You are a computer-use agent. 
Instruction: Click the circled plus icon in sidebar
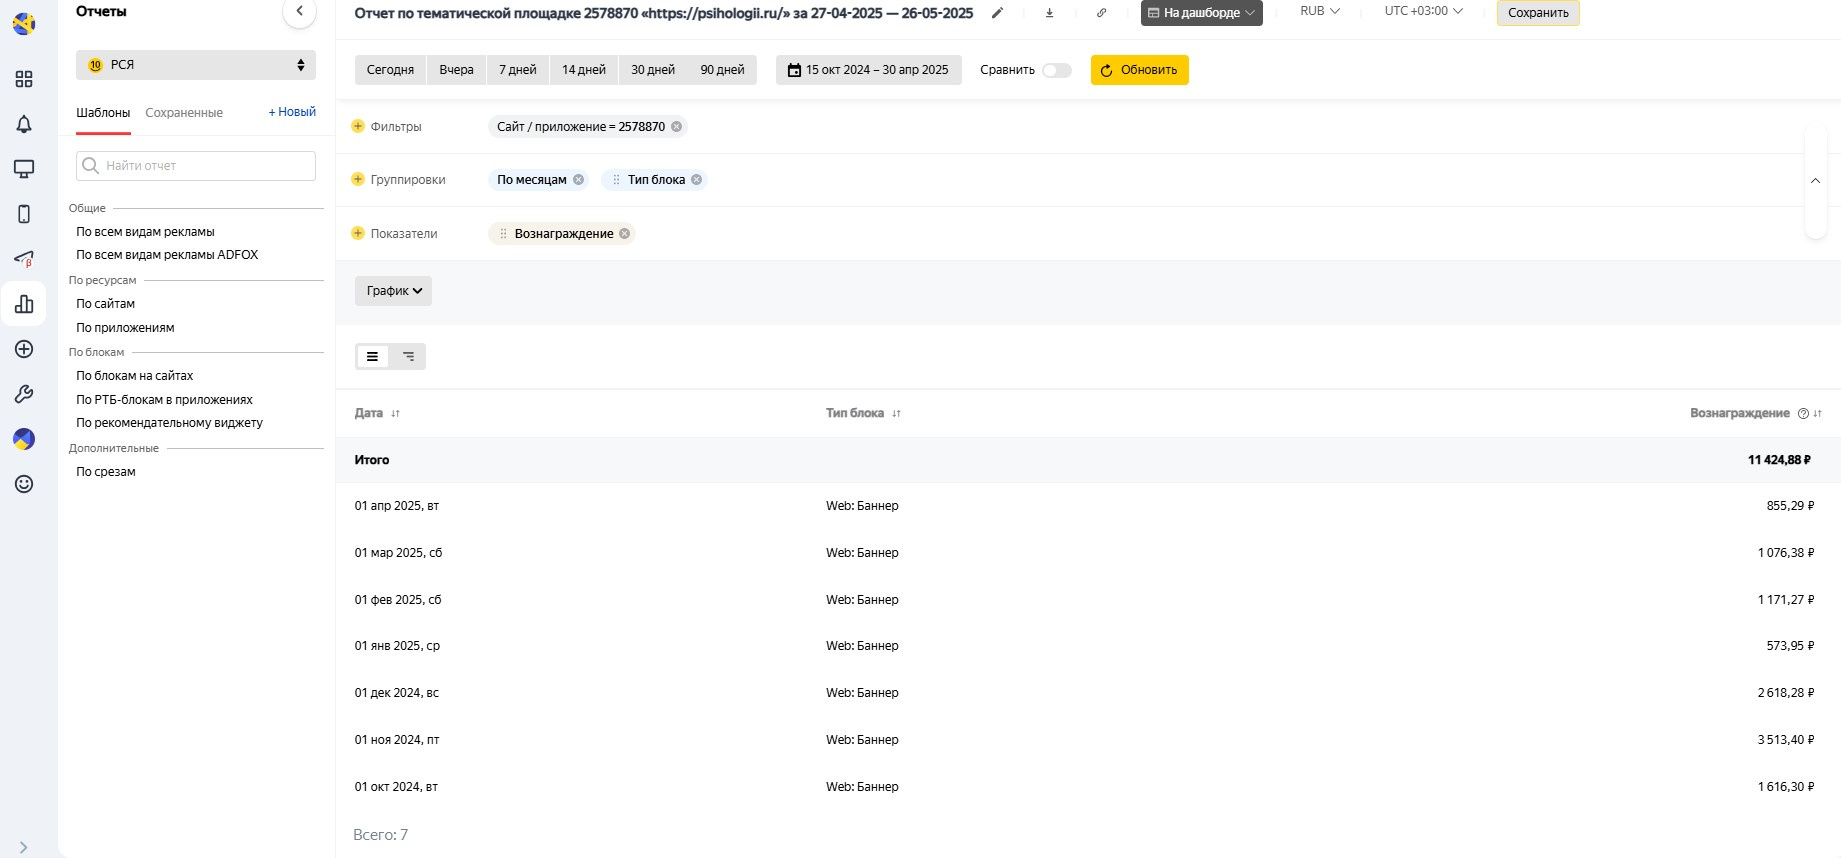click(x=24, y=349)
